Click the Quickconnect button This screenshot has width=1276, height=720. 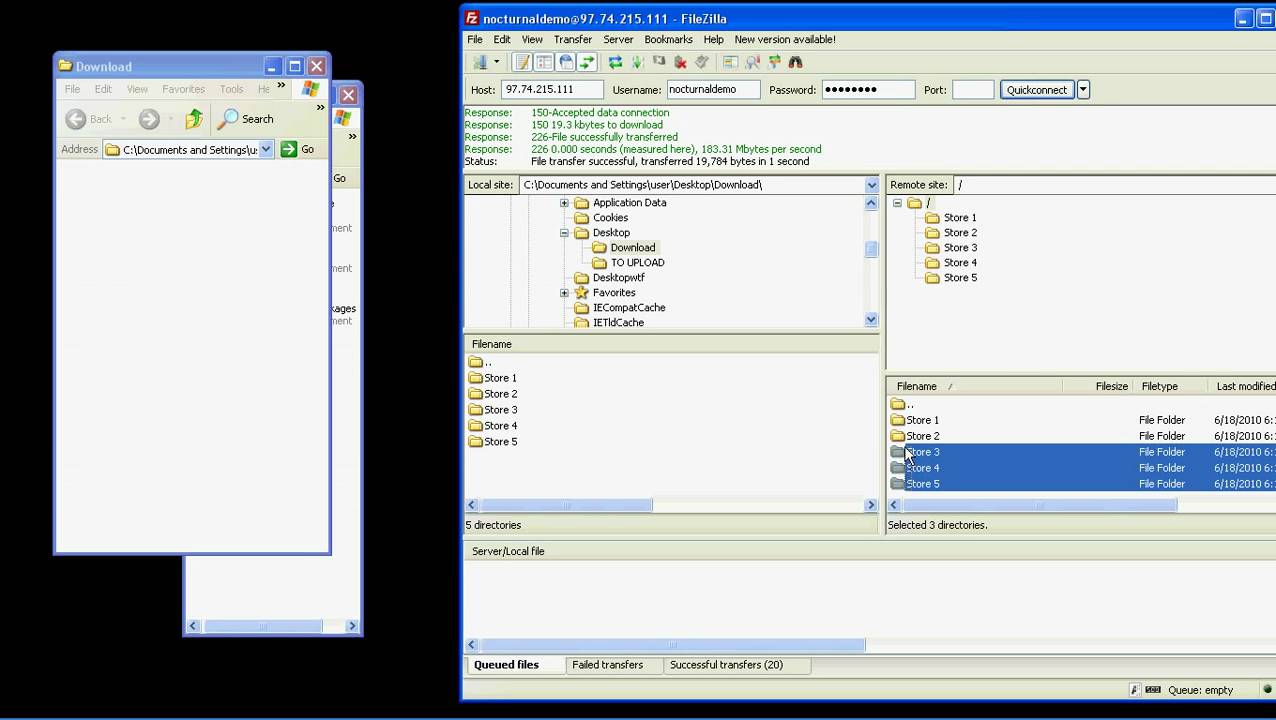coord(1037,90)
